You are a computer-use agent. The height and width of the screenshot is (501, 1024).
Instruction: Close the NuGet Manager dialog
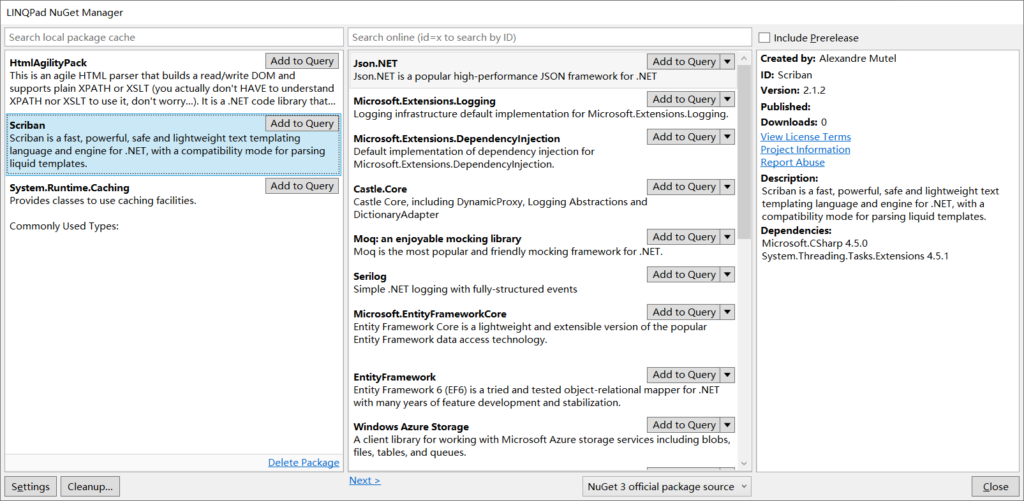995,487
